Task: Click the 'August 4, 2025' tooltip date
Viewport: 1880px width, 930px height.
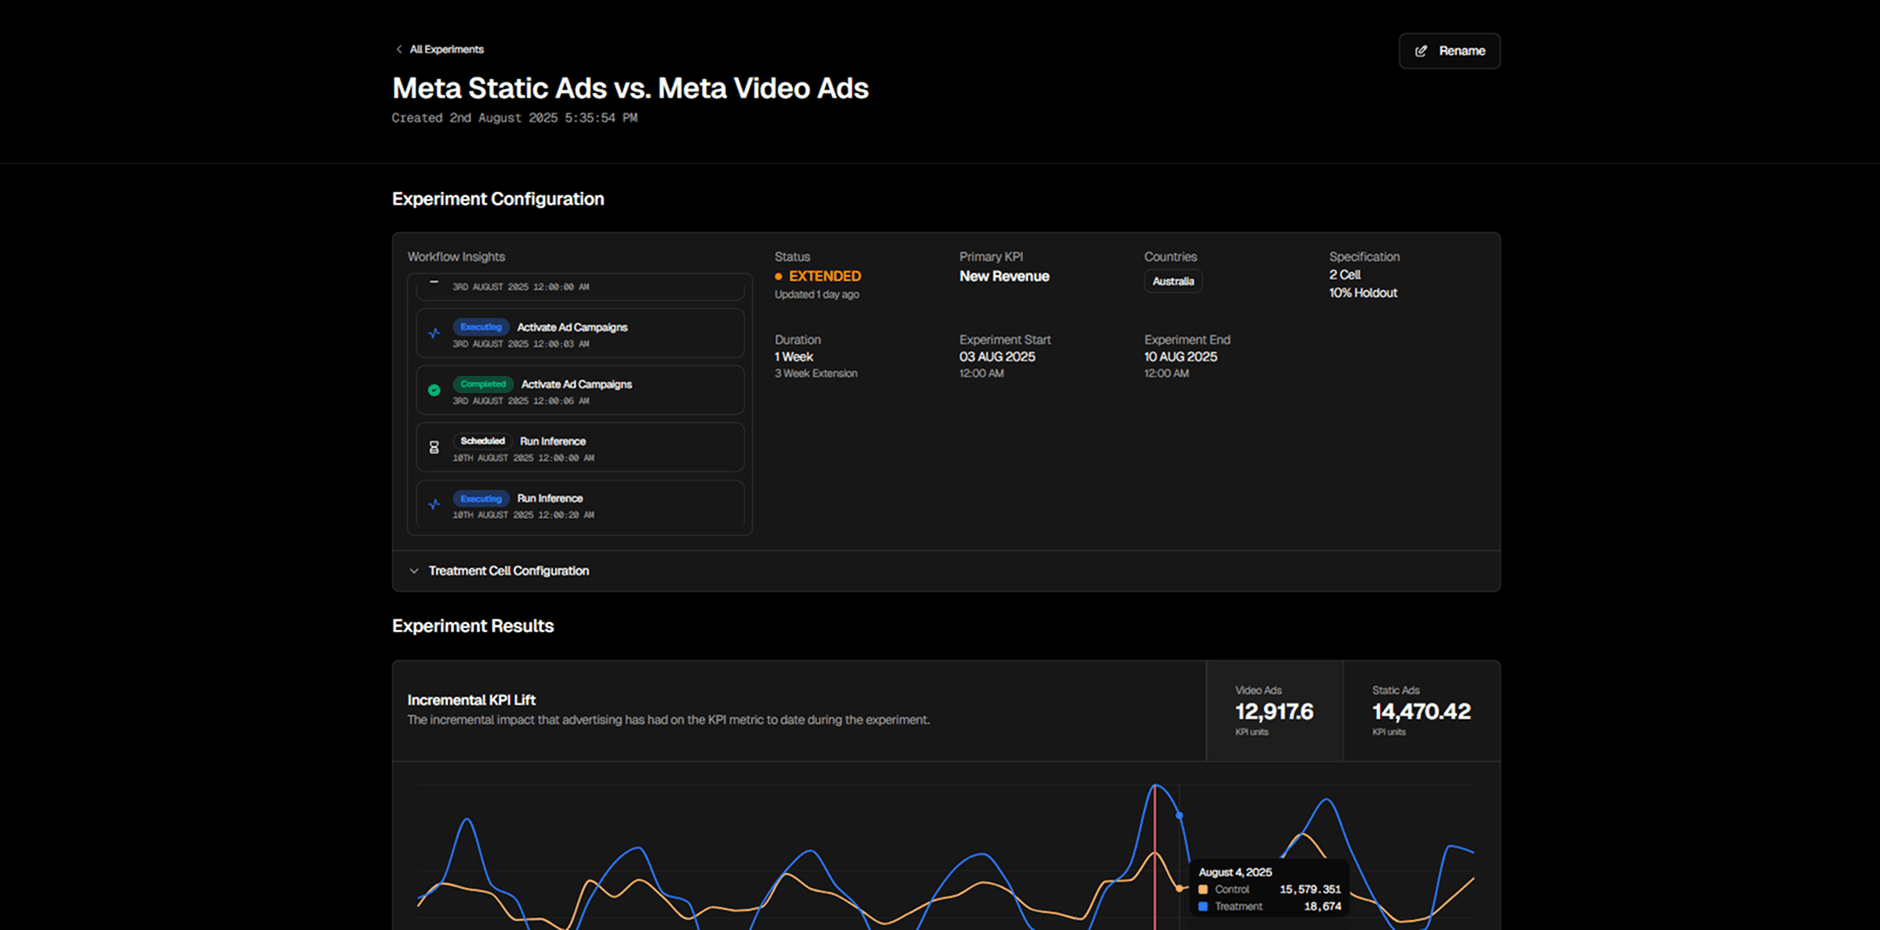Action: pos(1235,873)
